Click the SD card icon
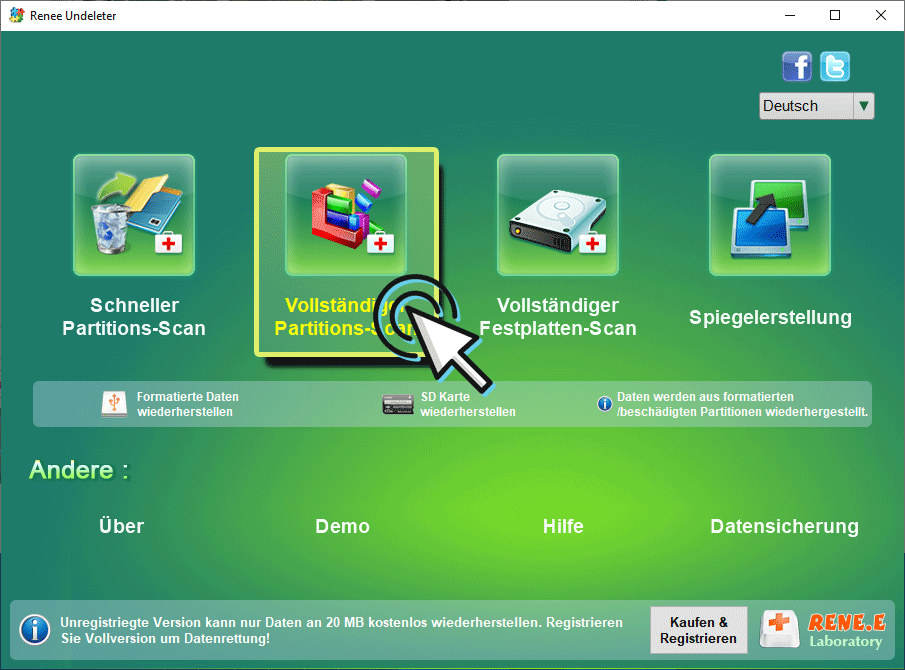Screen dimensions: 905x670 398,404
